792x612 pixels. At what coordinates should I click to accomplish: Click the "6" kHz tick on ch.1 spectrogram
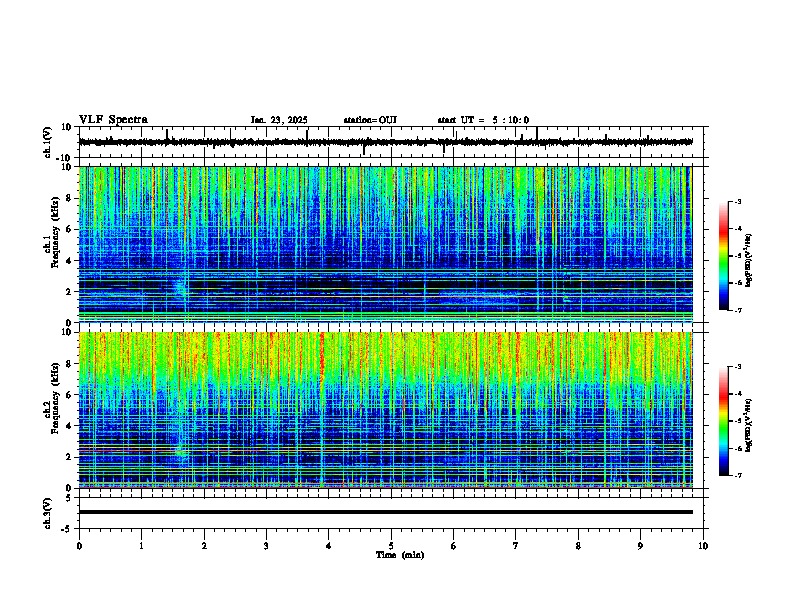tap(69, 230)
